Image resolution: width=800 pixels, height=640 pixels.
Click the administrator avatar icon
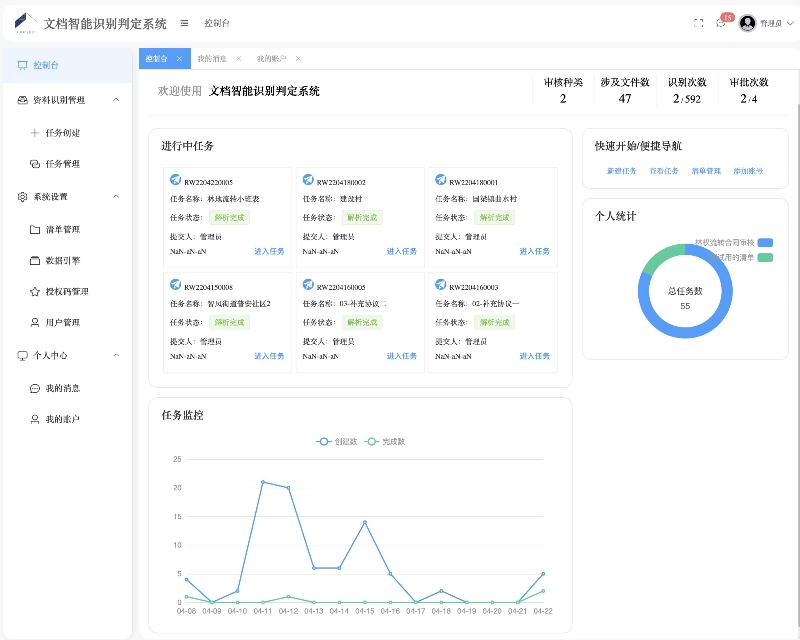[747, 23]
